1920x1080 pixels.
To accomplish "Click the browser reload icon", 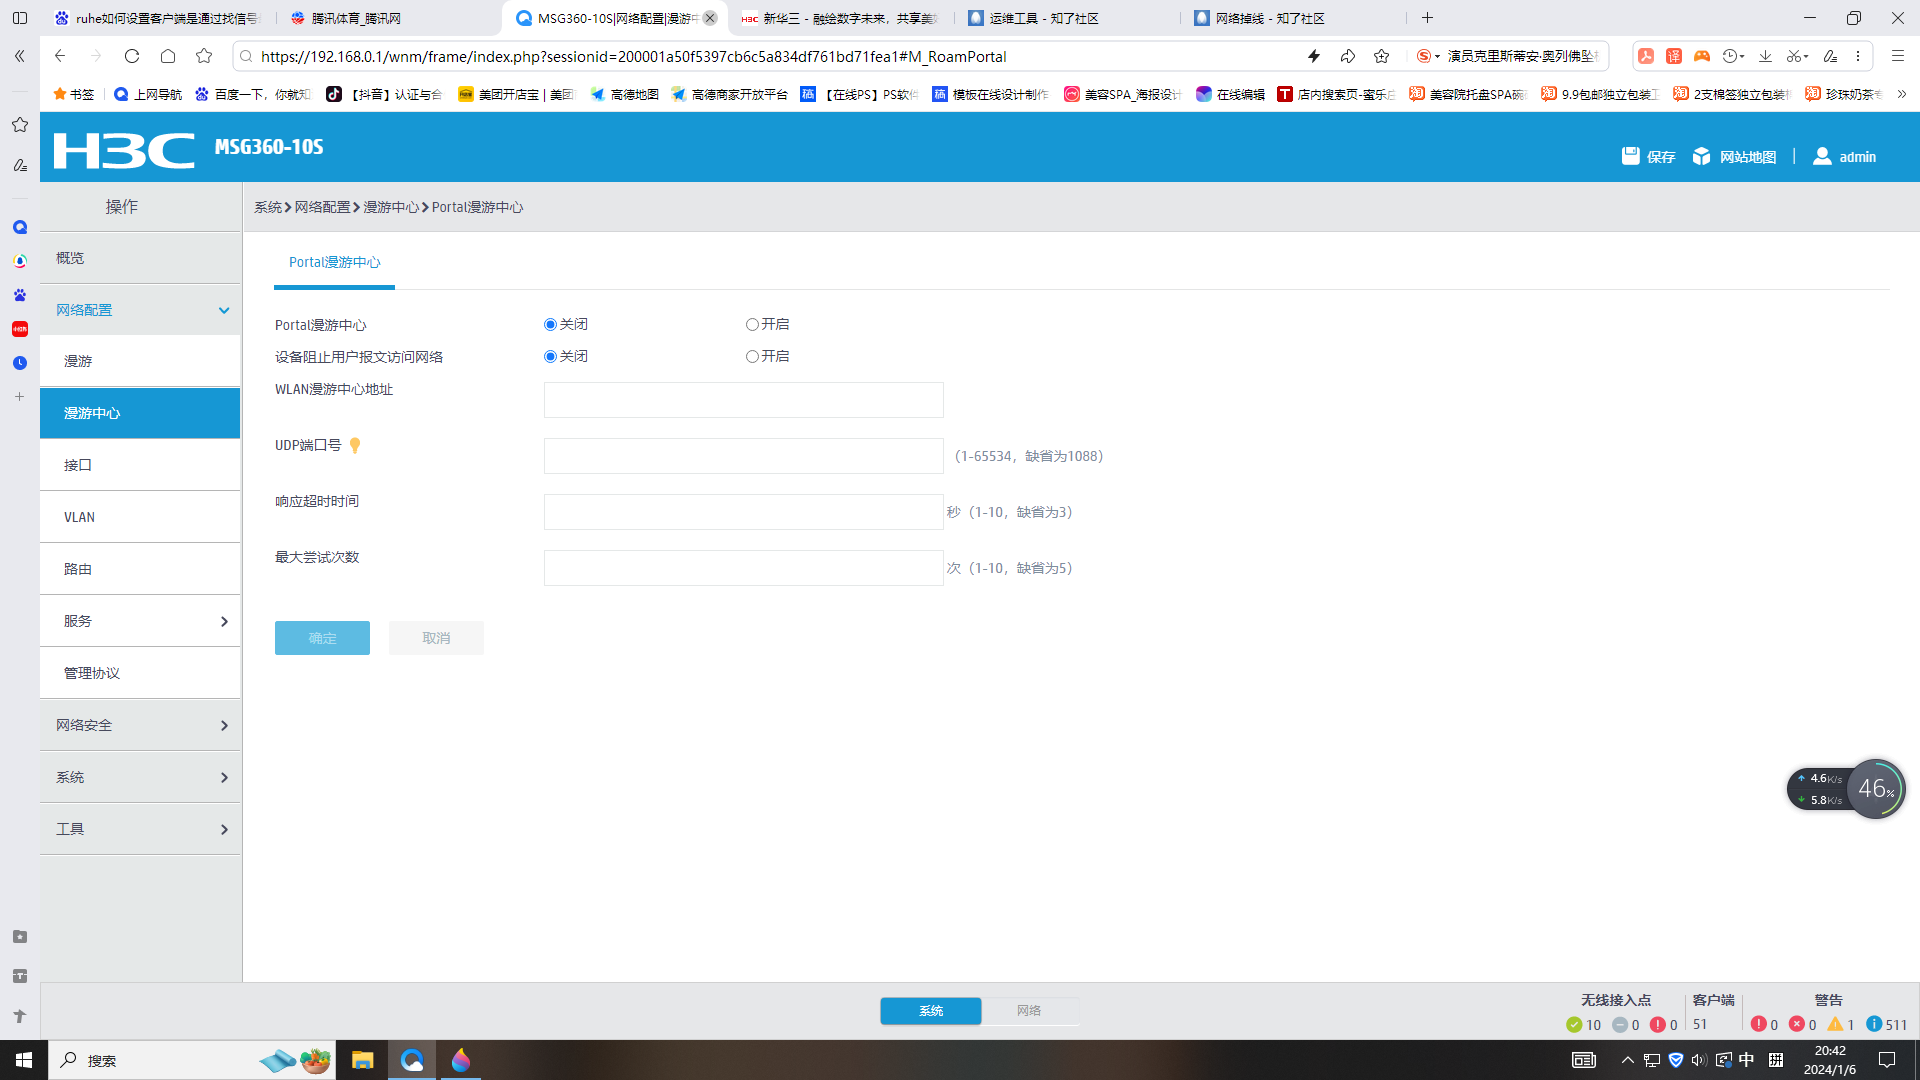I will click(132, 56).
